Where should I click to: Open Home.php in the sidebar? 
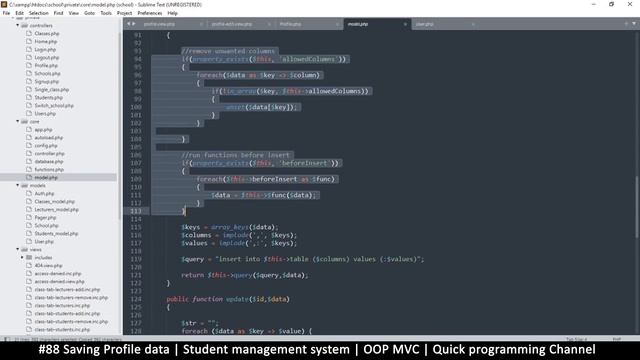click(46, 42)
